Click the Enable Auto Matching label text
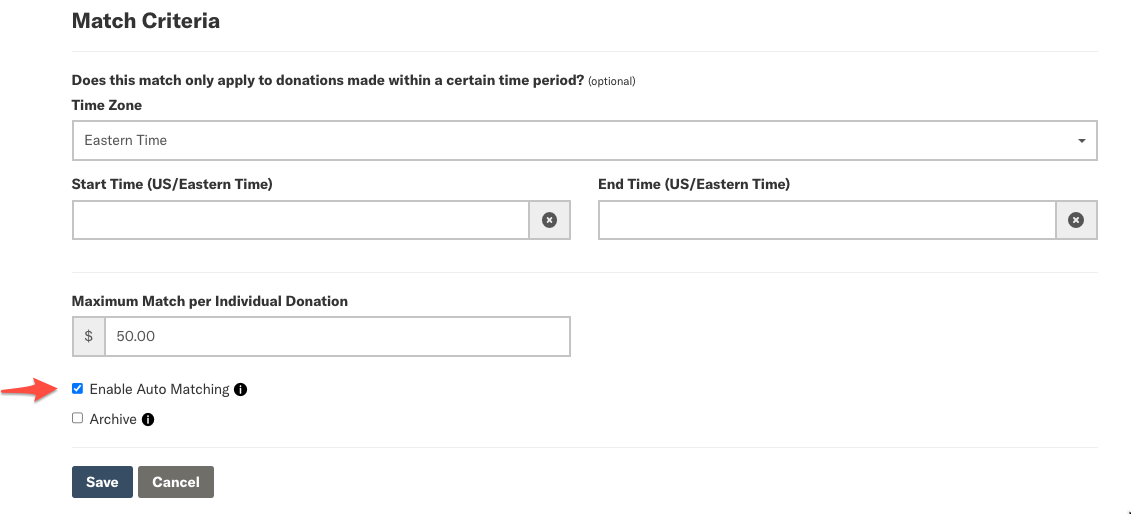The height and width of the screenshot is (514, 1131). (x=159, y=390)
